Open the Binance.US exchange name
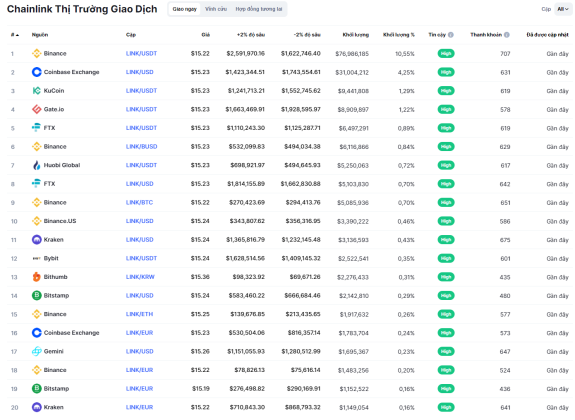The image size is (575, 420). [60, 221]
